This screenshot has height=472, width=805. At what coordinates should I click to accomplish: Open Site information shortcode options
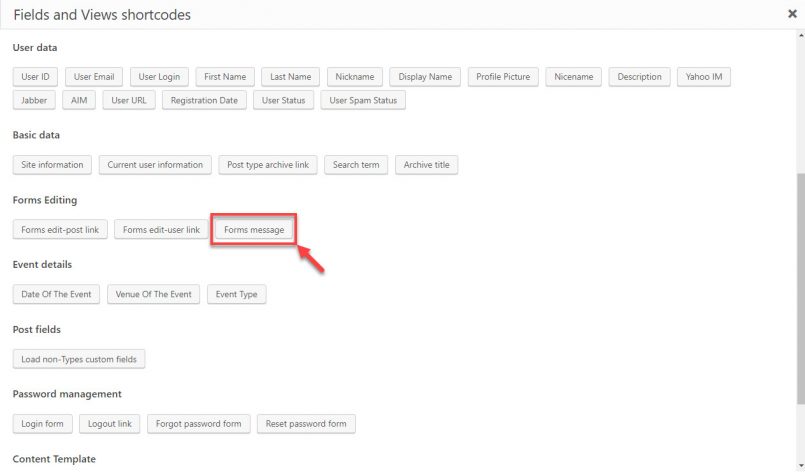[52, 165]
